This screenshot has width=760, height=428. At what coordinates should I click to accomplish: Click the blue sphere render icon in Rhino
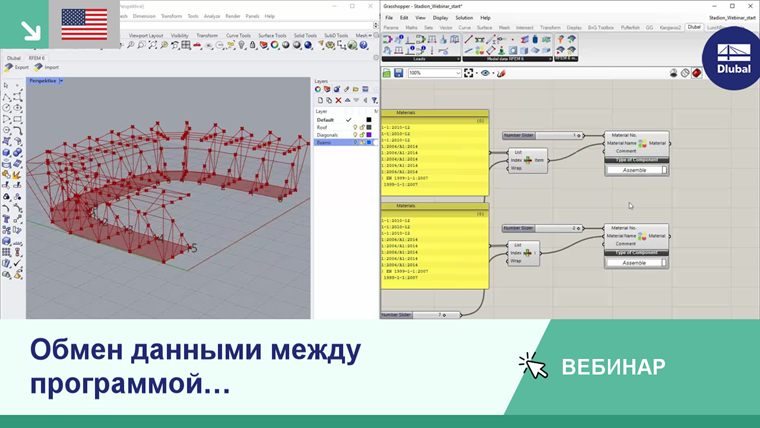308,45
